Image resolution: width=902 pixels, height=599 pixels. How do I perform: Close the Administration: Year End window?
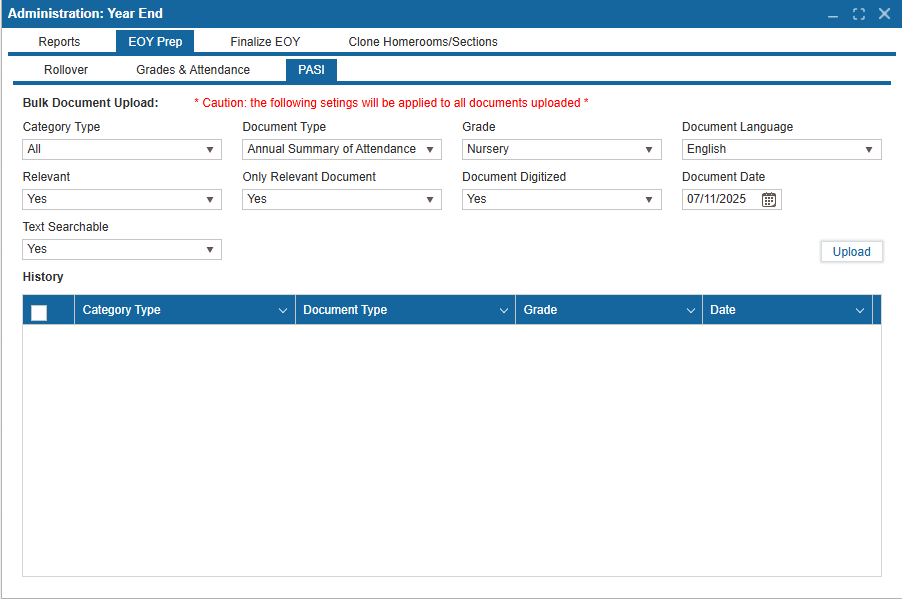tap(884, 14)
